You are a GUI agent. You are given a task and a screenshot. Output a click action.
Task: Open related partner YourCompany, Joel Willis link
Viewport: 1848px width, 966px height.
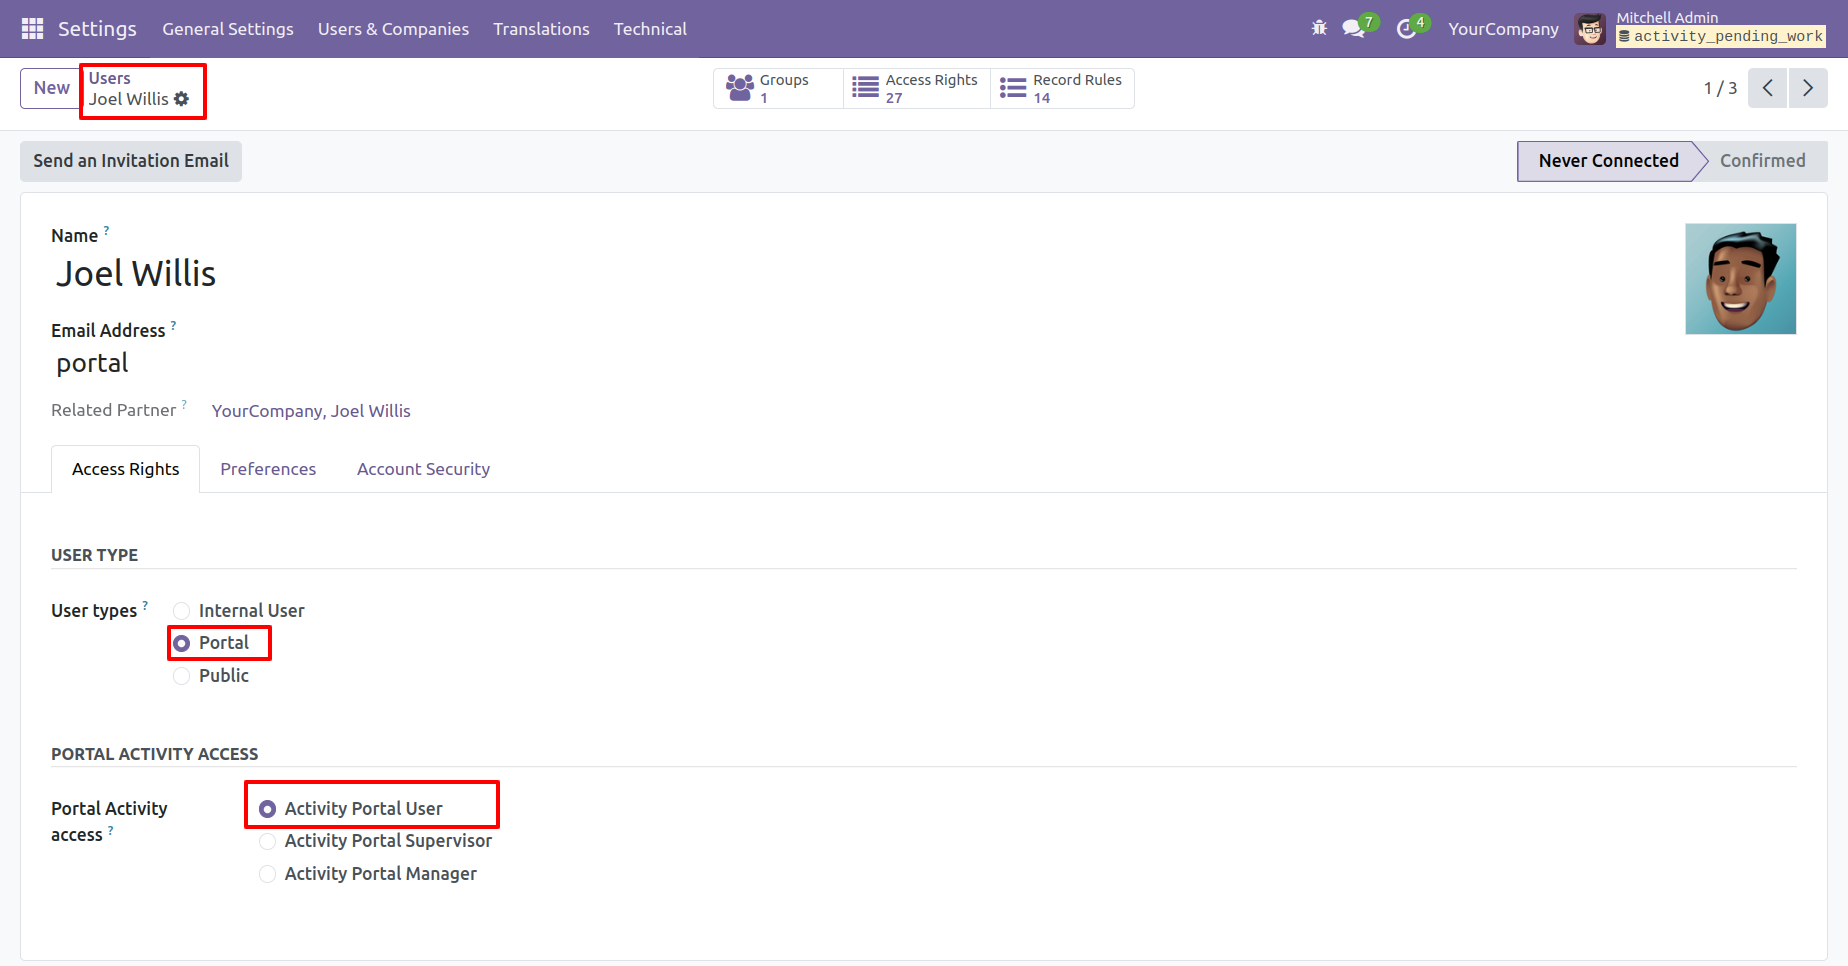[311, 411]
